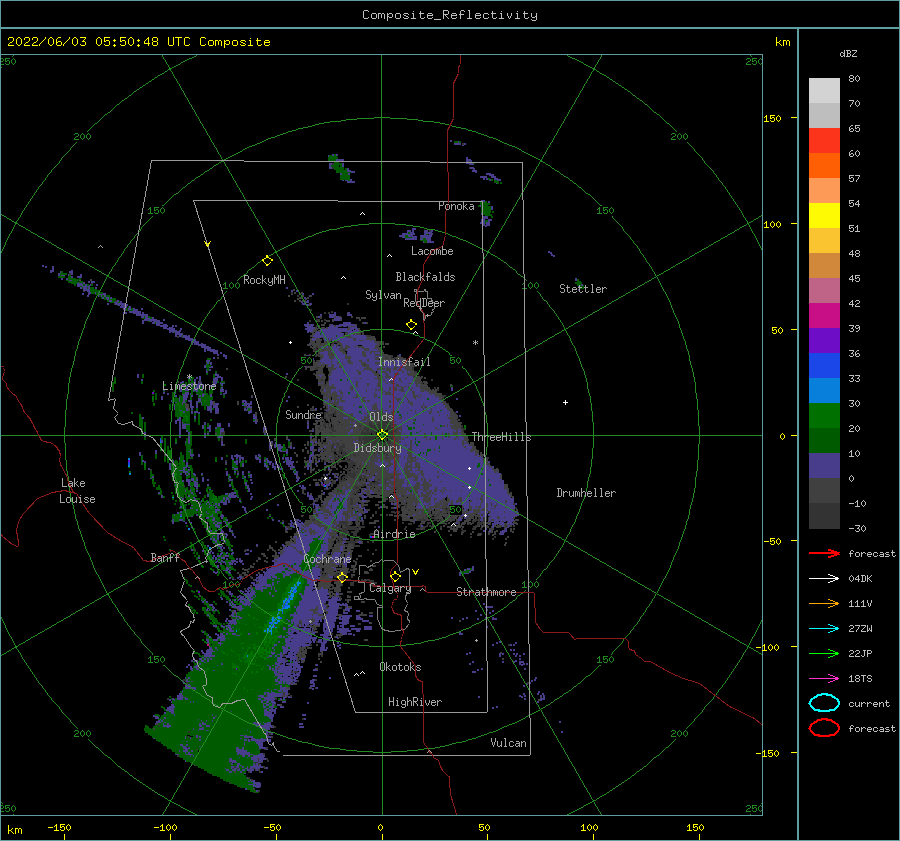Image resolution: width=900 pixels, height=841 pixels.
Task: Click the Stettler label on the map
Action: tap(583, 289)
